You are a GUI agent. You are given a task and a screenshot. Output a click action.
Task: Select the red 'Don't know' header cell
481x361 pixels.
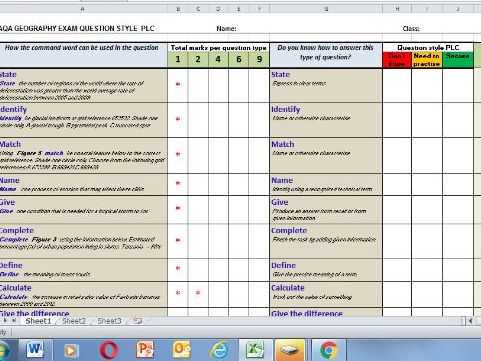point(397,60)
